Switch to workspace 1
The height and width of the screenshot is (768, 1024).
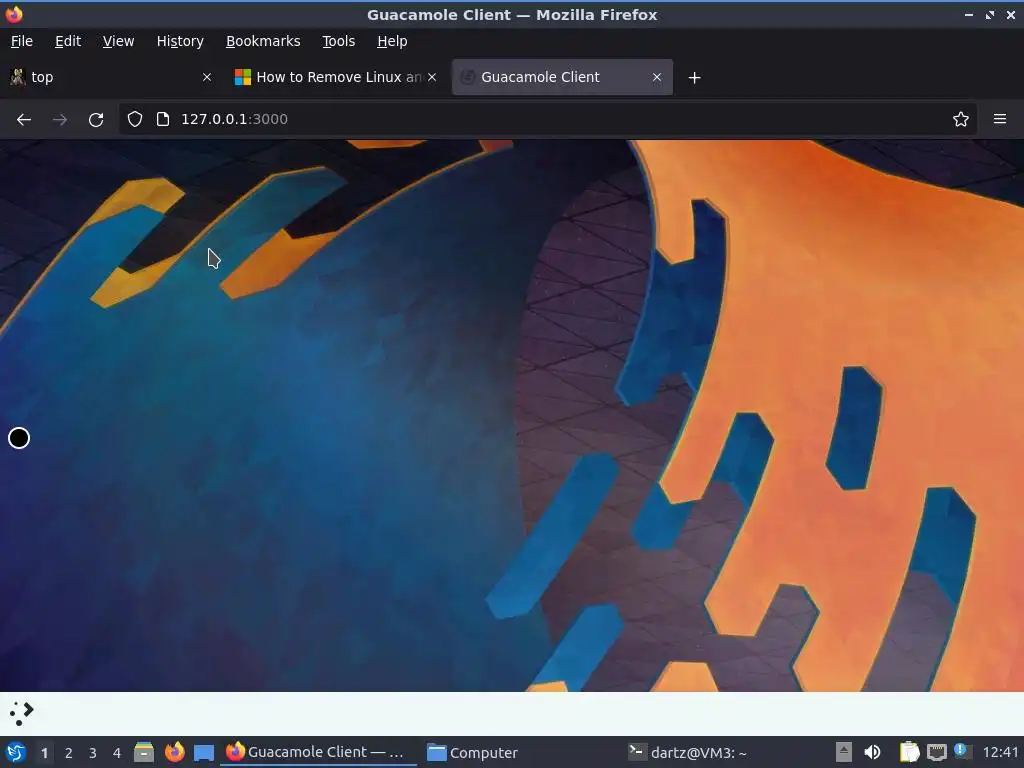click(x=44, y=753)
